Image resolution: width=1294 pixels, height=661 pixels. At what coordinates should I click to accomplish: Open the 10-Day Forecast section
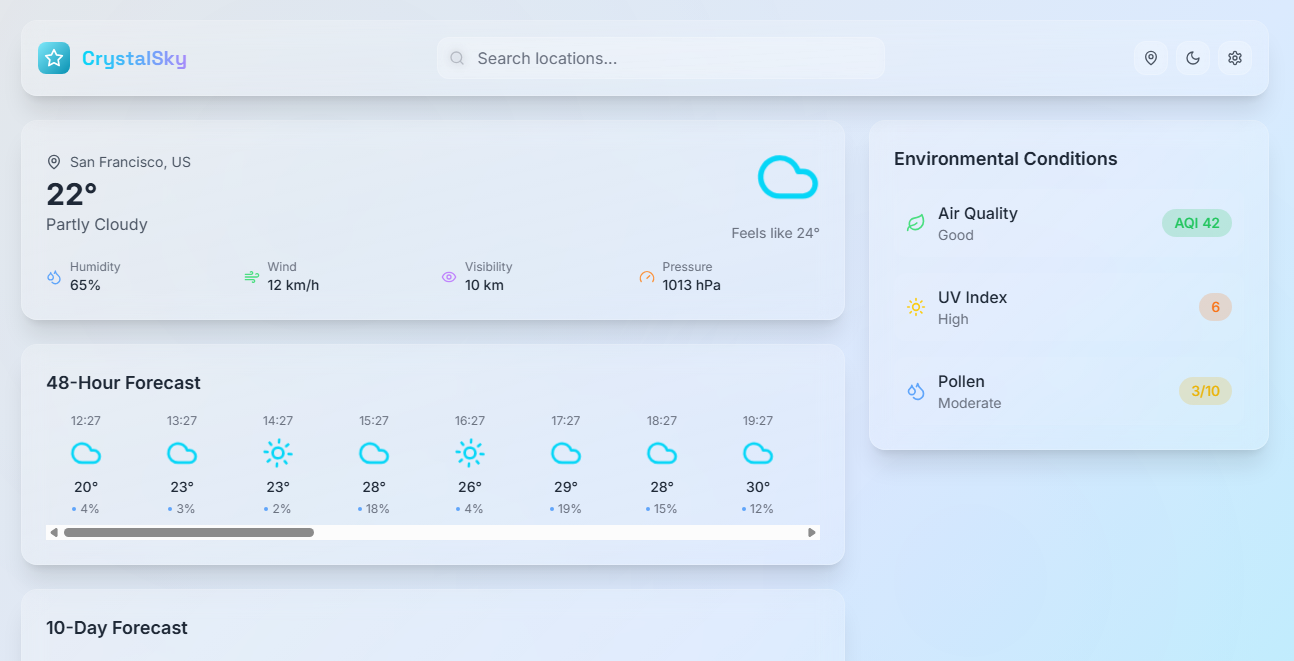(117, 627)
